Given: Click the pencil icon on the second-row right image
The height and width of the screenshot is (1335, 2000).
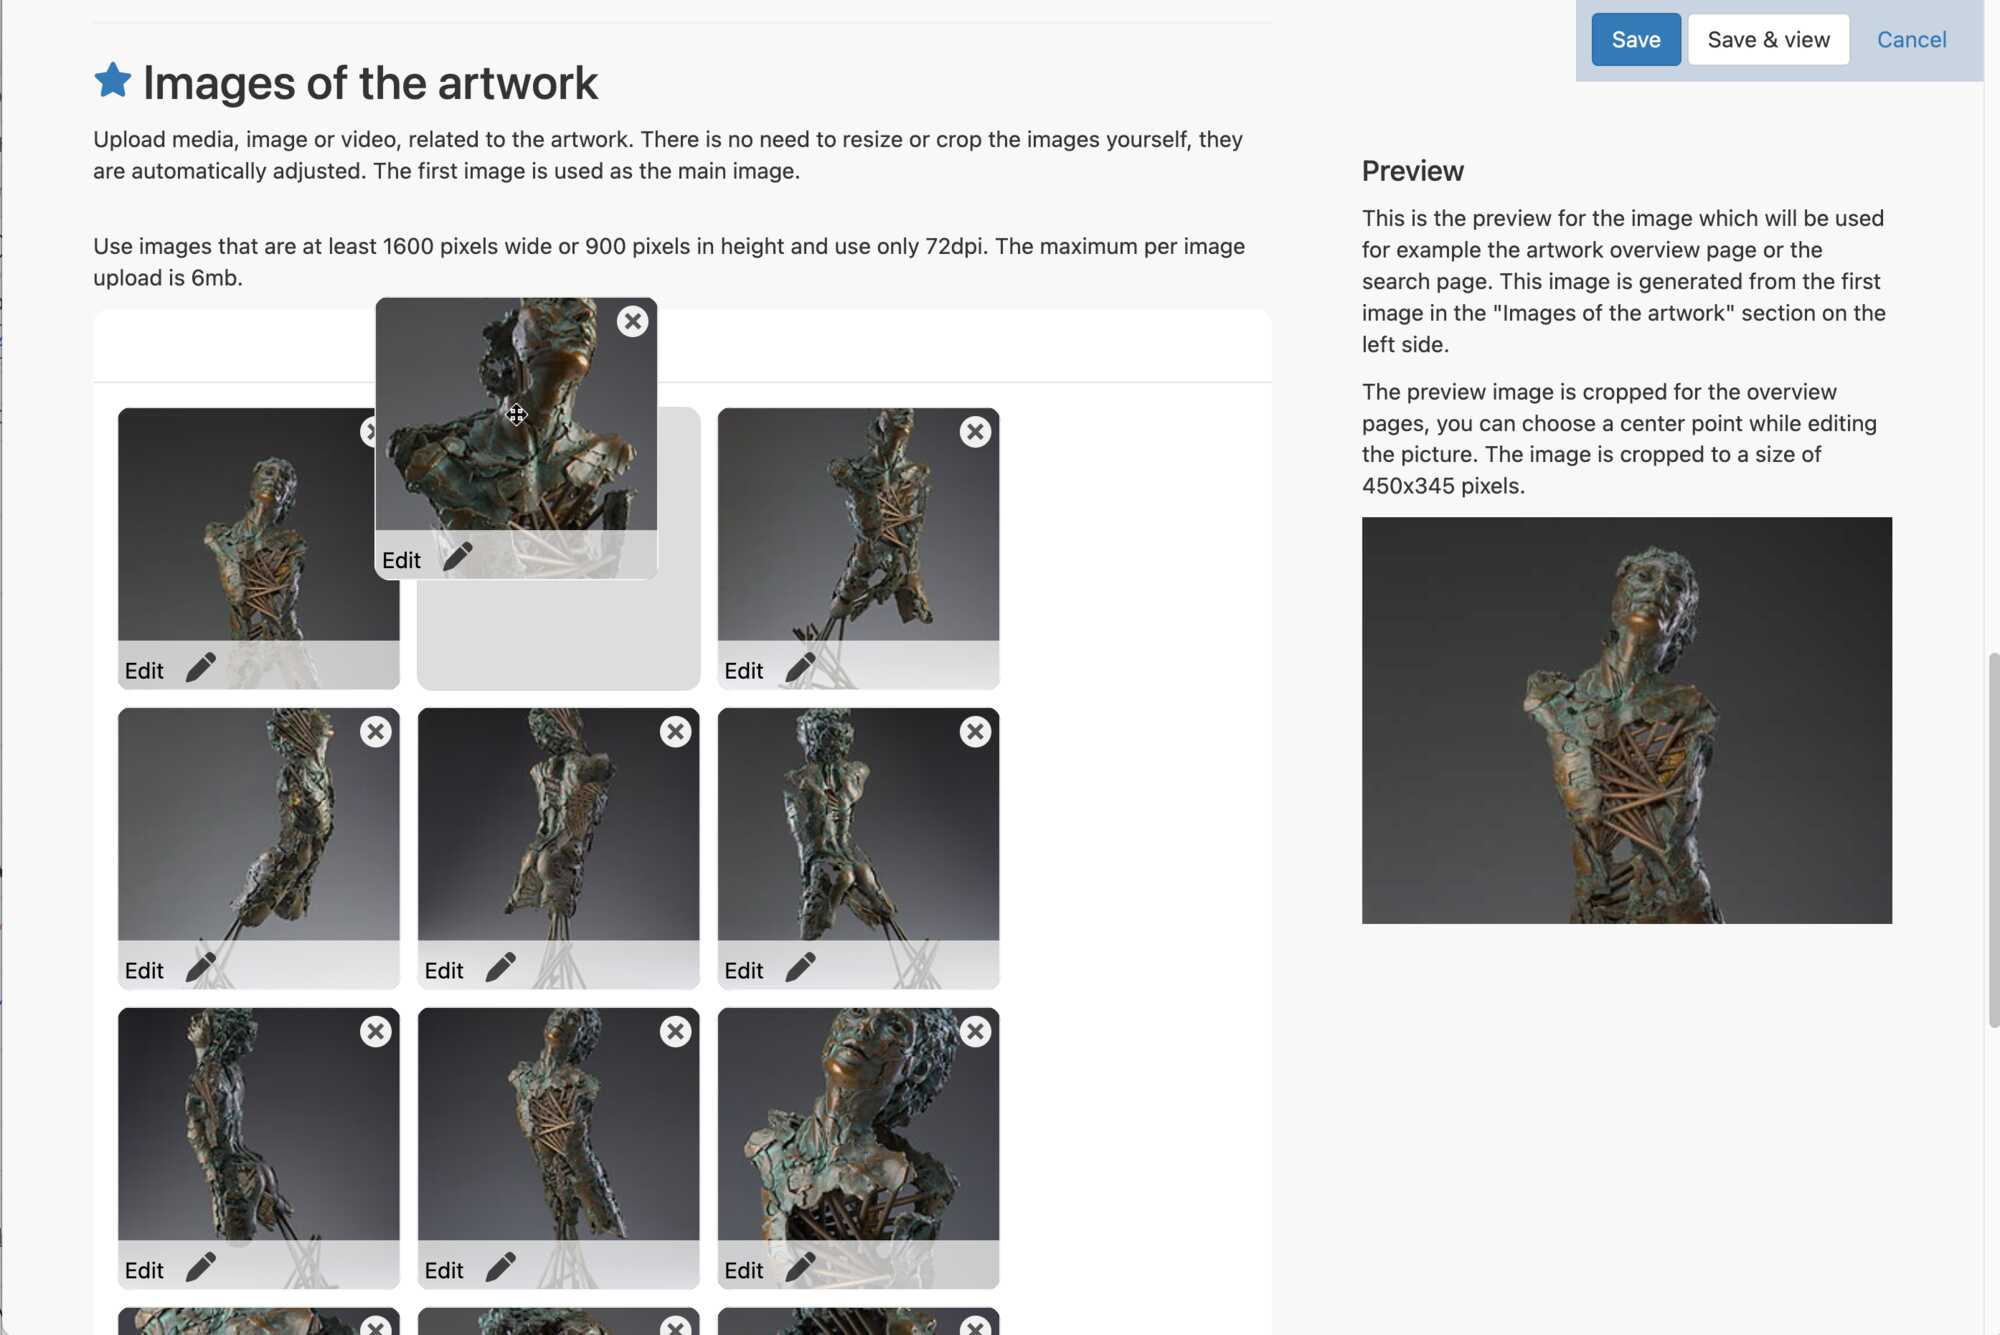Looking at the screenshot, I should click(800, 967).
